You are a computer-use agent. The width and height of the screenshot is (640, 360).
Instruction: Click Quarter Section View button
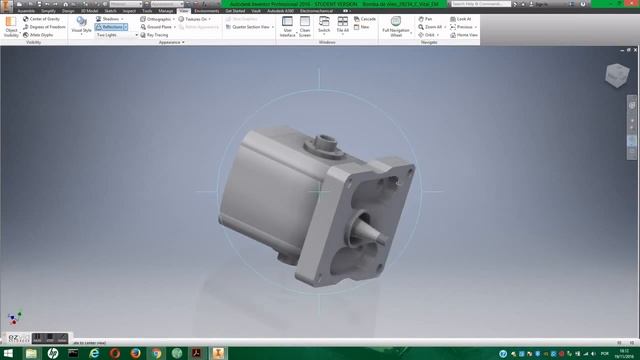pos(248,27)
